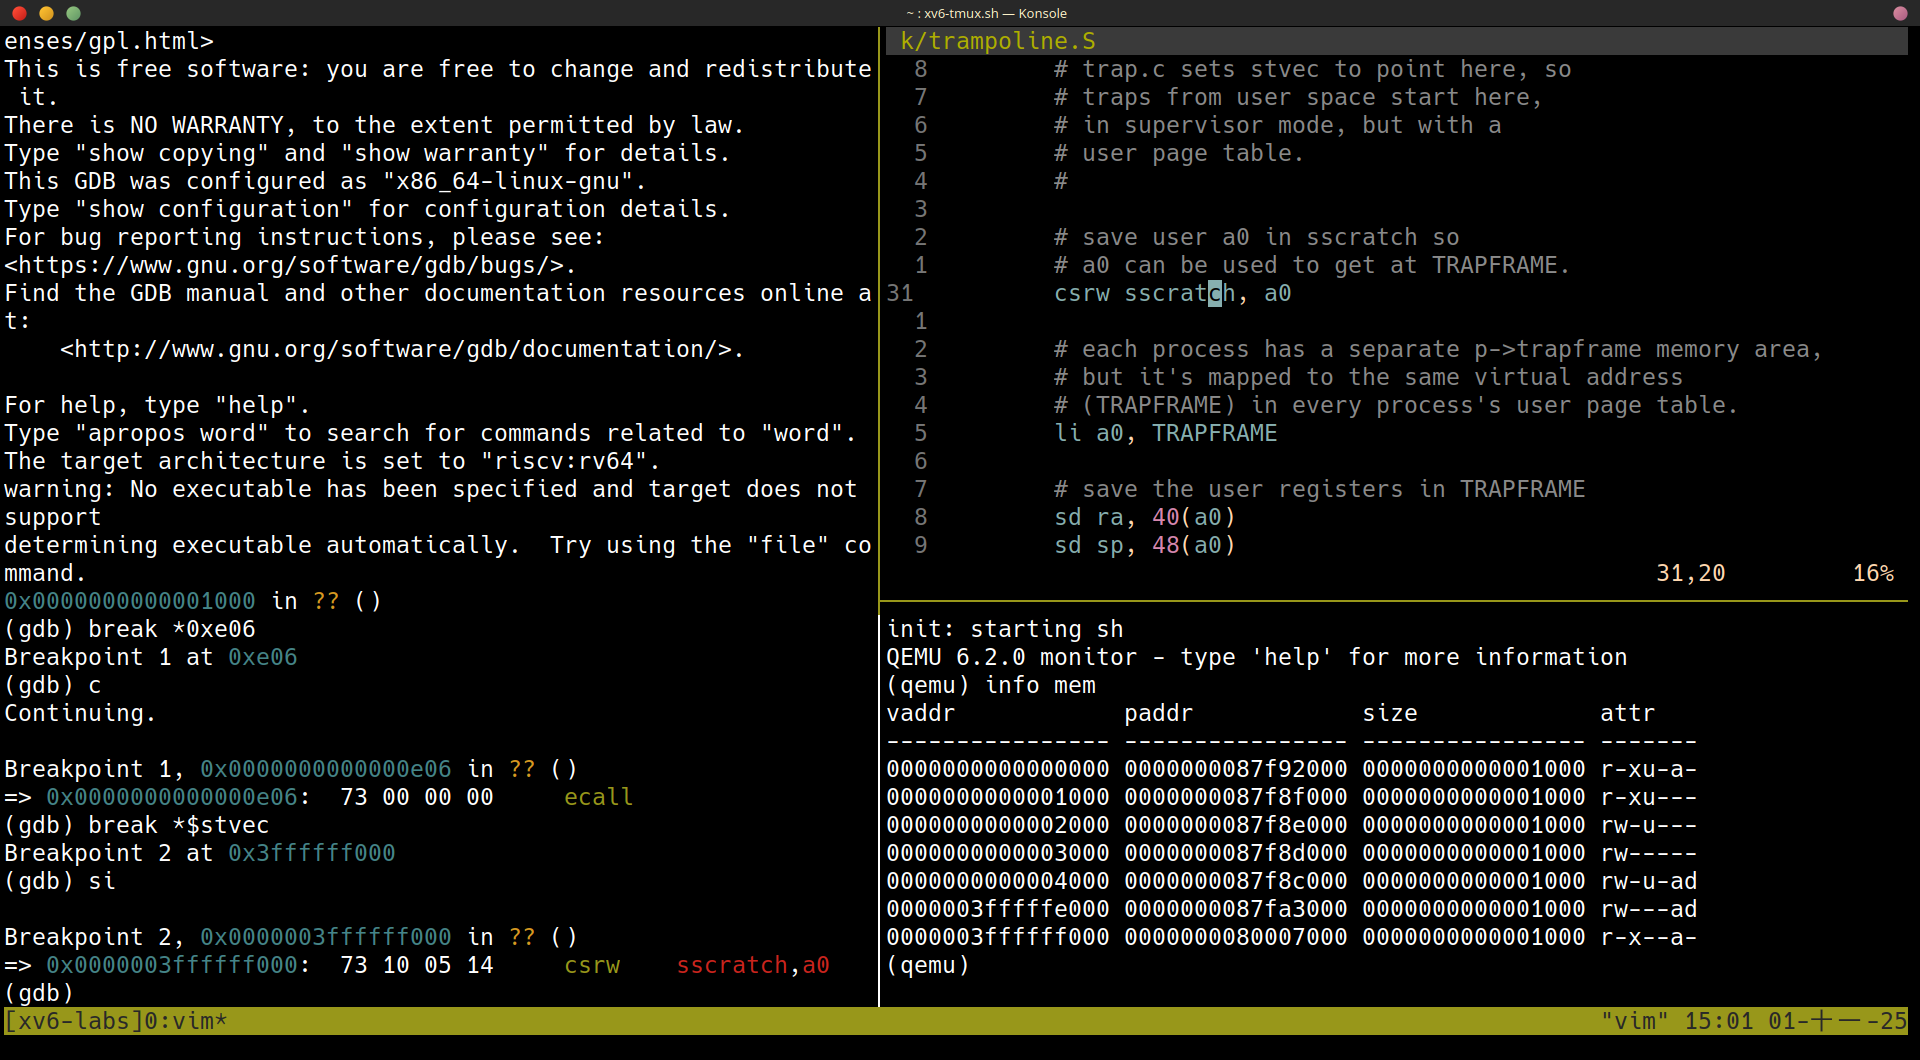Click the vim cursor position indicator 31,20
Screen dimensions: 1920x1060
pyautogui.click(x=1690, y=573)
